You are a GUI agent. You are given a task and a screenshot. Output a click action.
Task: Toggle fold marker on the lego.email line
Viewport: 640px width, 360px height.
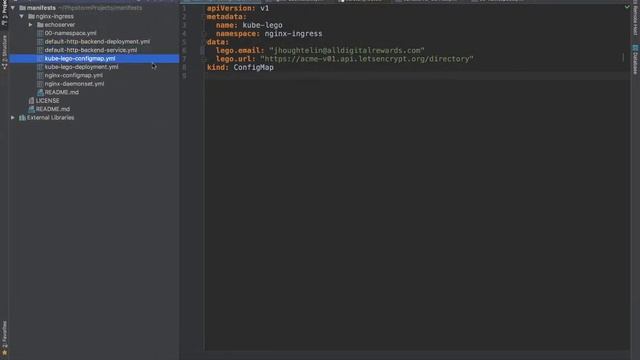(203, 51)
